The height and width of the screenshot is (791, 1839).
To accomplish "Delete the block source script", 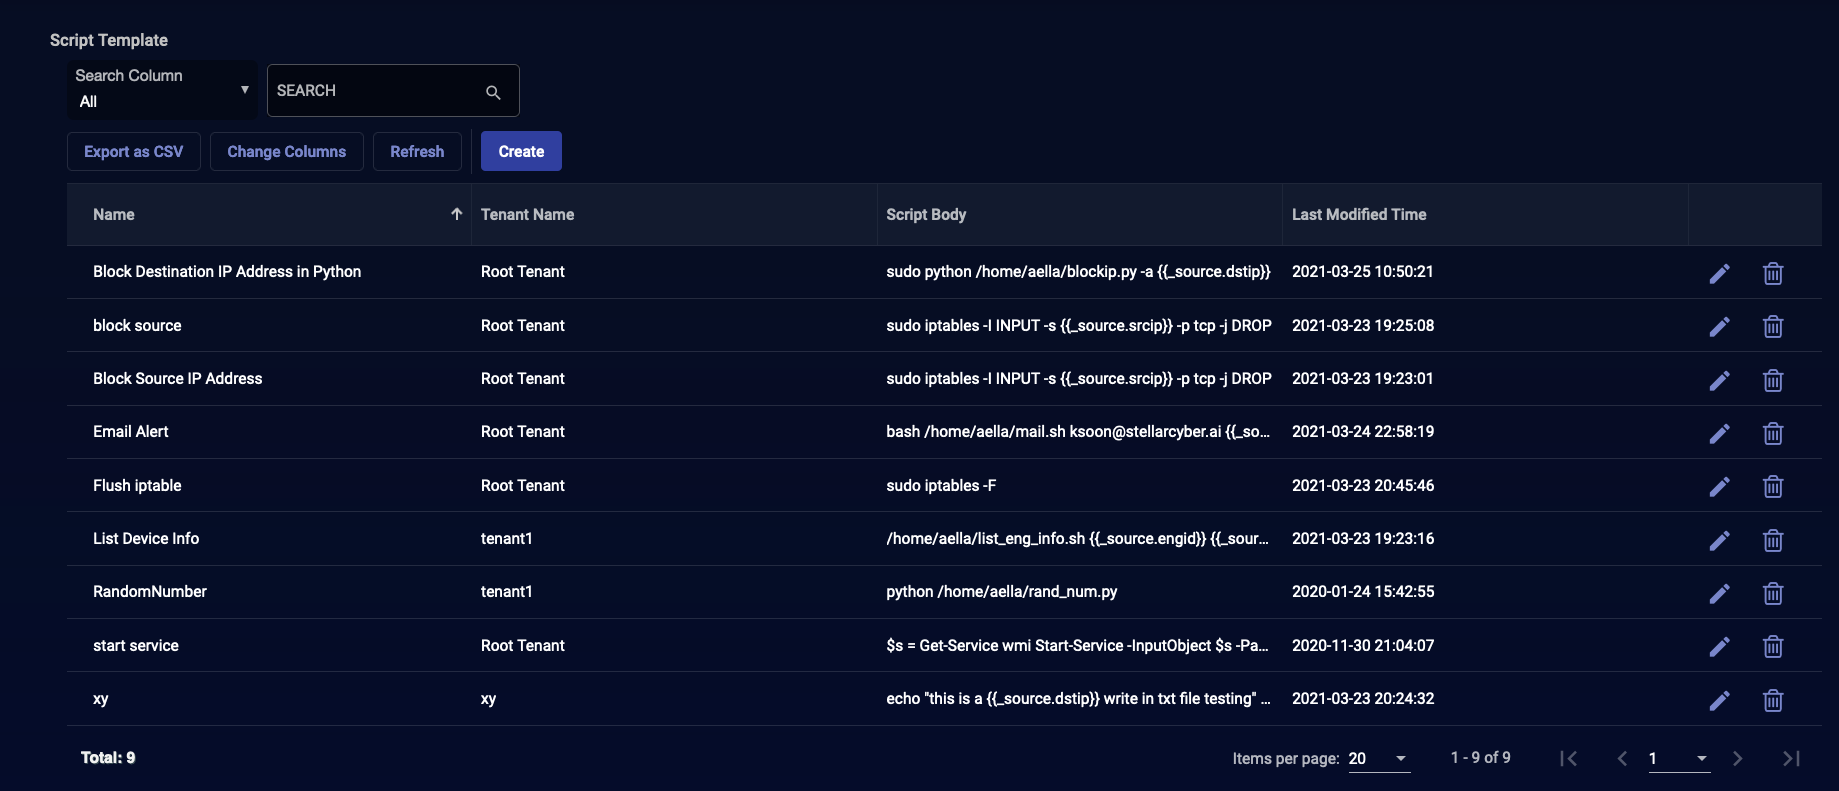I will (1772, 326).
